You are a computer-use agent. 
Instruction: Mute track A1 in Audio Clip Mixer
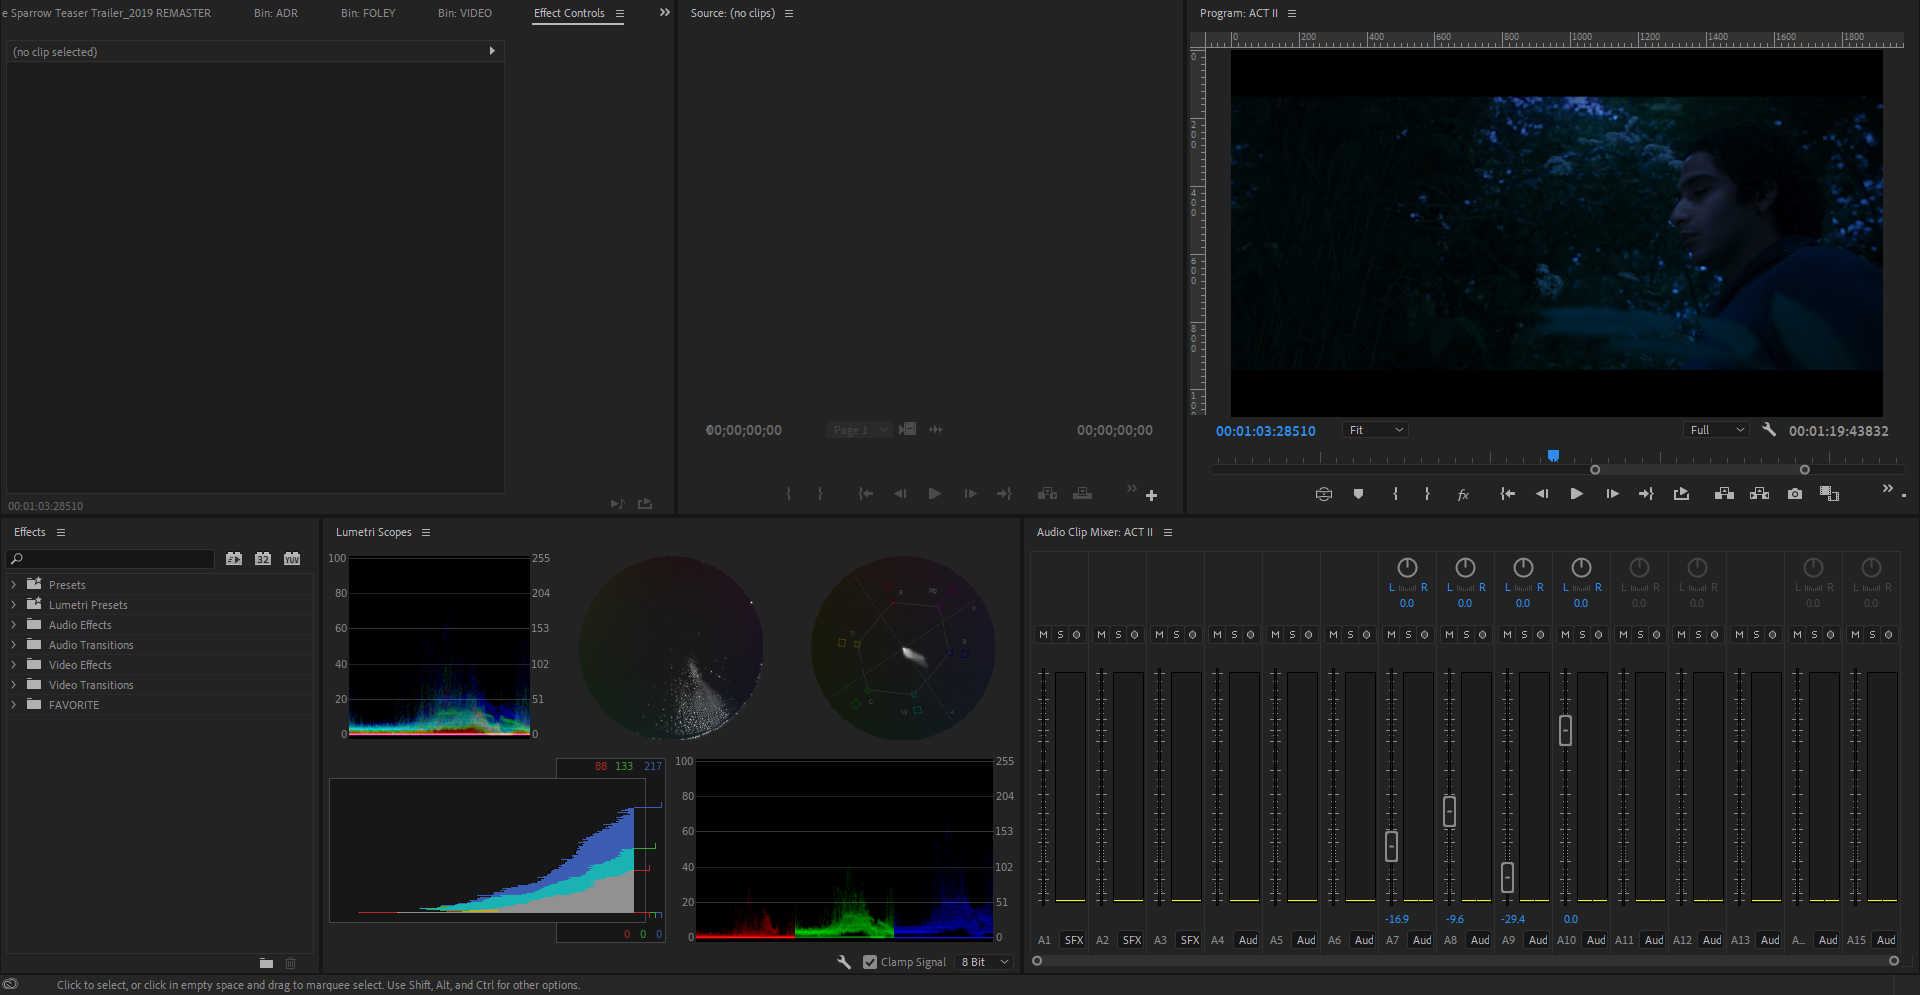coord(1044,635)
